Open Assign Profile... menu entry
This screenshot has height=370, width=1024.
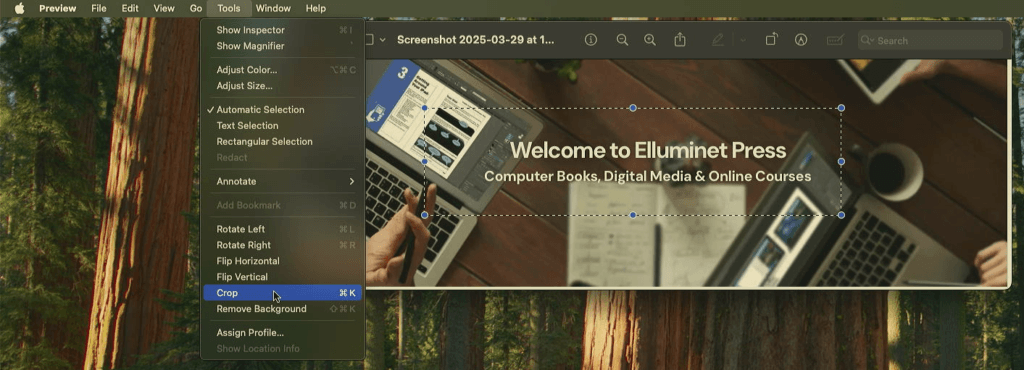[282, 333]
